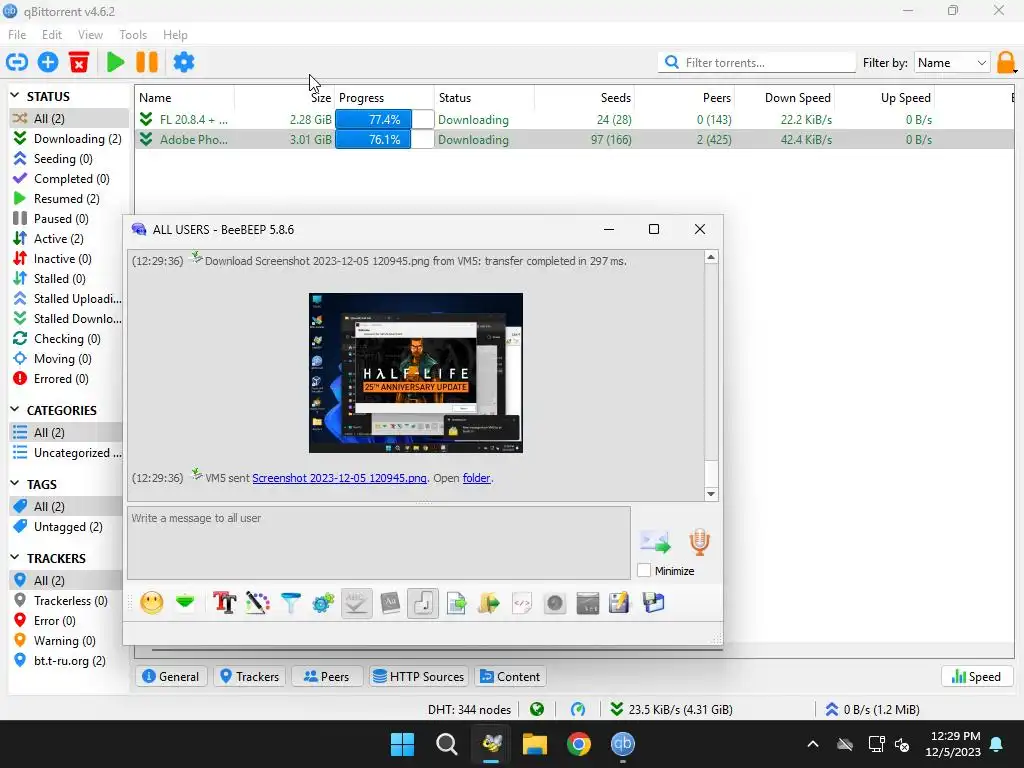Click the connection status globe in status bar
The width and height of the screenshot is (1024, 768).
pyautogui.click(x=537, y=709)
